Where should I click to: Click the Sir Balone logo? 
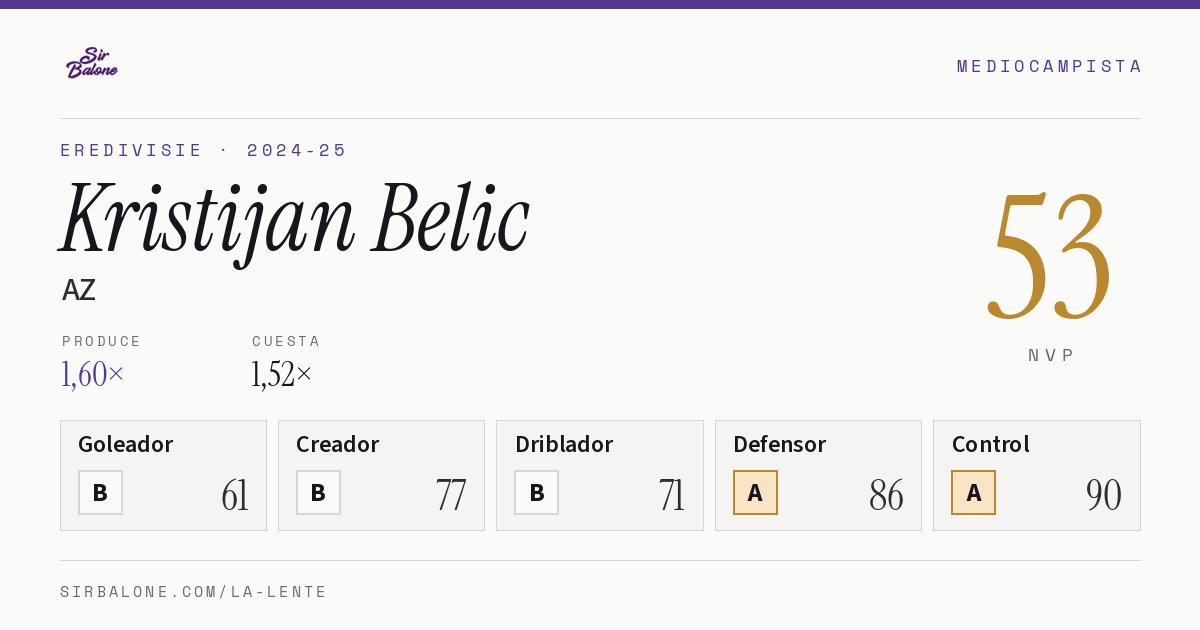click(92, 63)
